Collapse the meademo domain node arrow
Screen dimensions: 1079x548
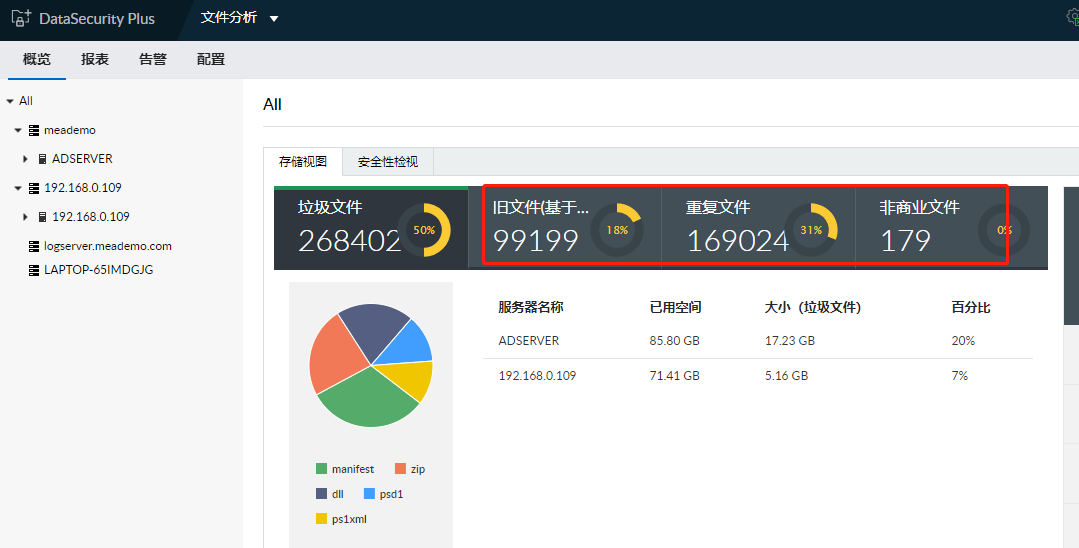(x=19, y=130)
